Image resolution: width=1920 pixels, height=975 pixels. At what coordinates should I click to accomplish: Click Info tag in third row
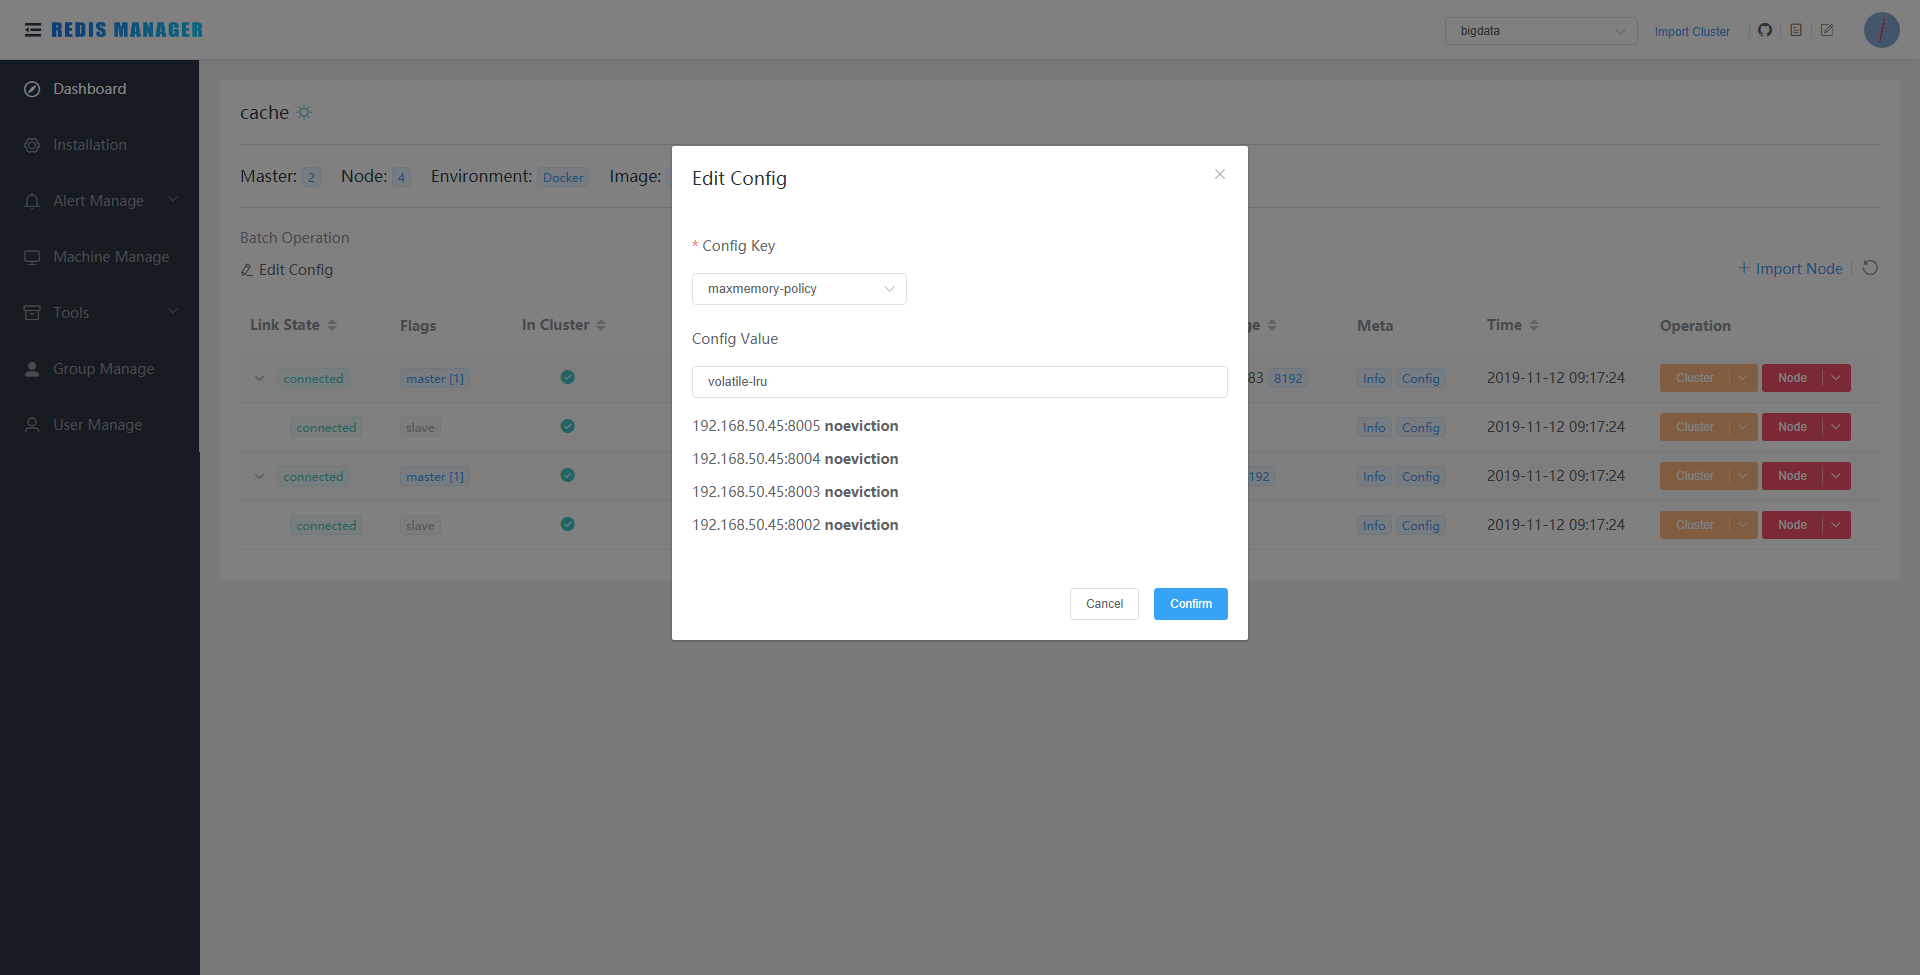(1374, 477)
